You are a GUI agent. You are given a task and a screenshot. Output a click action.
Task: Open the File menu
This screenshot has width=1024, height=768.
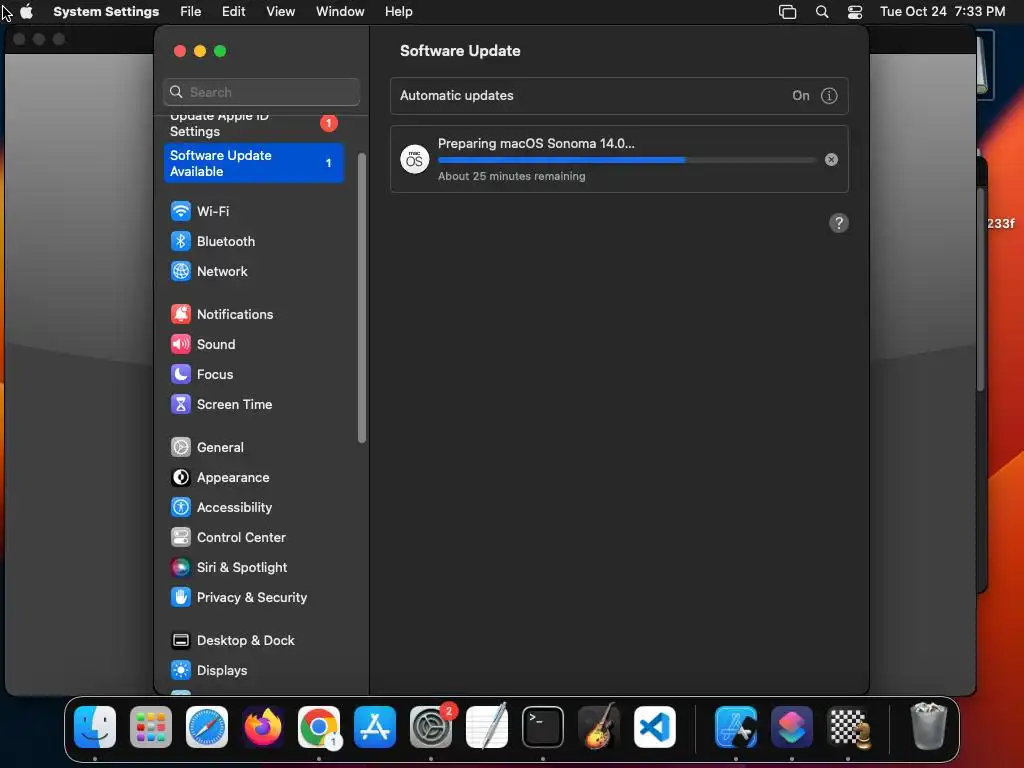[x=191, y=12]
